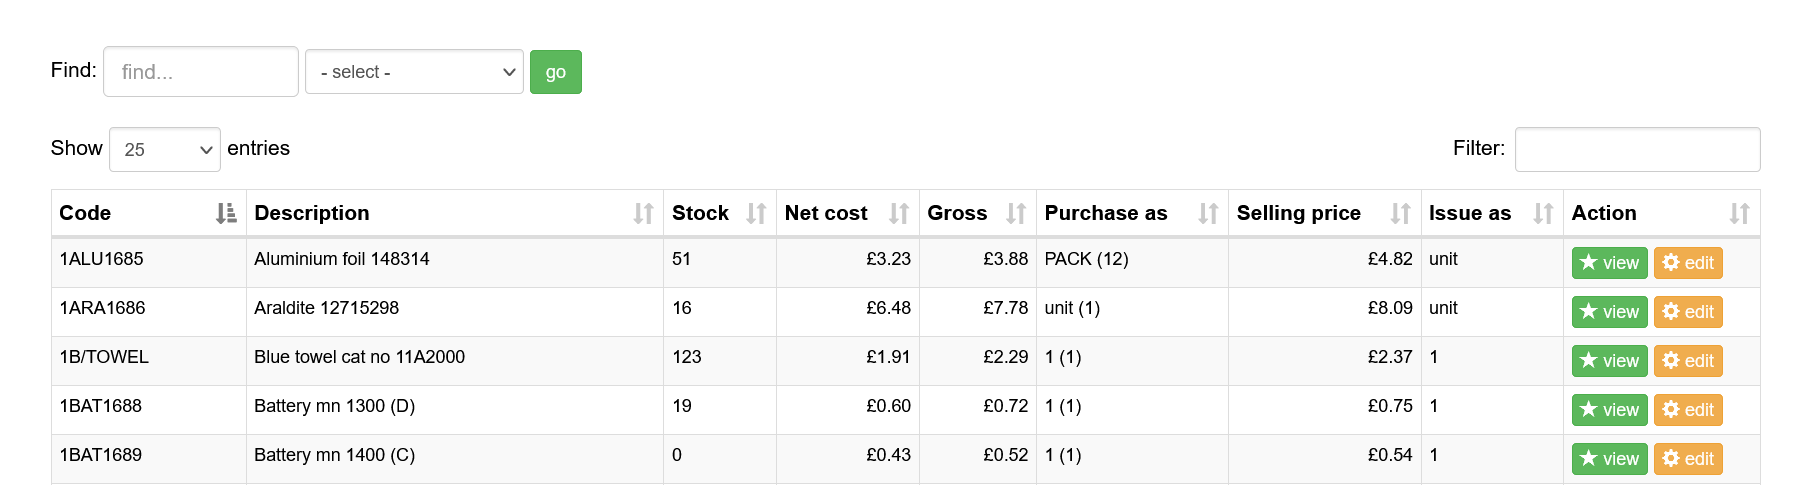Edit the Araldite 12715298 item

click(x=1688, y=312)
